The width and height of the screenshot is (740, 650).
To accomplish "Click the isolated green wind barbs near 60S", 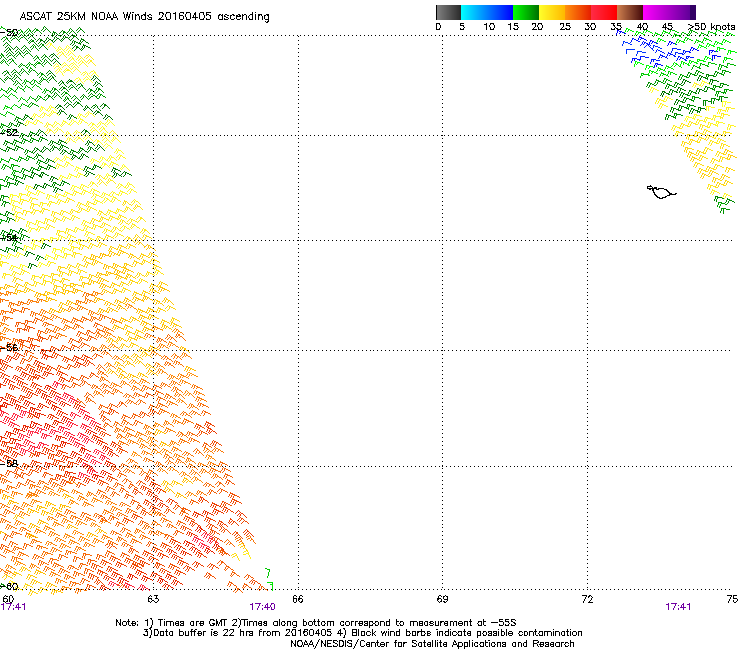I will (269, 579).
